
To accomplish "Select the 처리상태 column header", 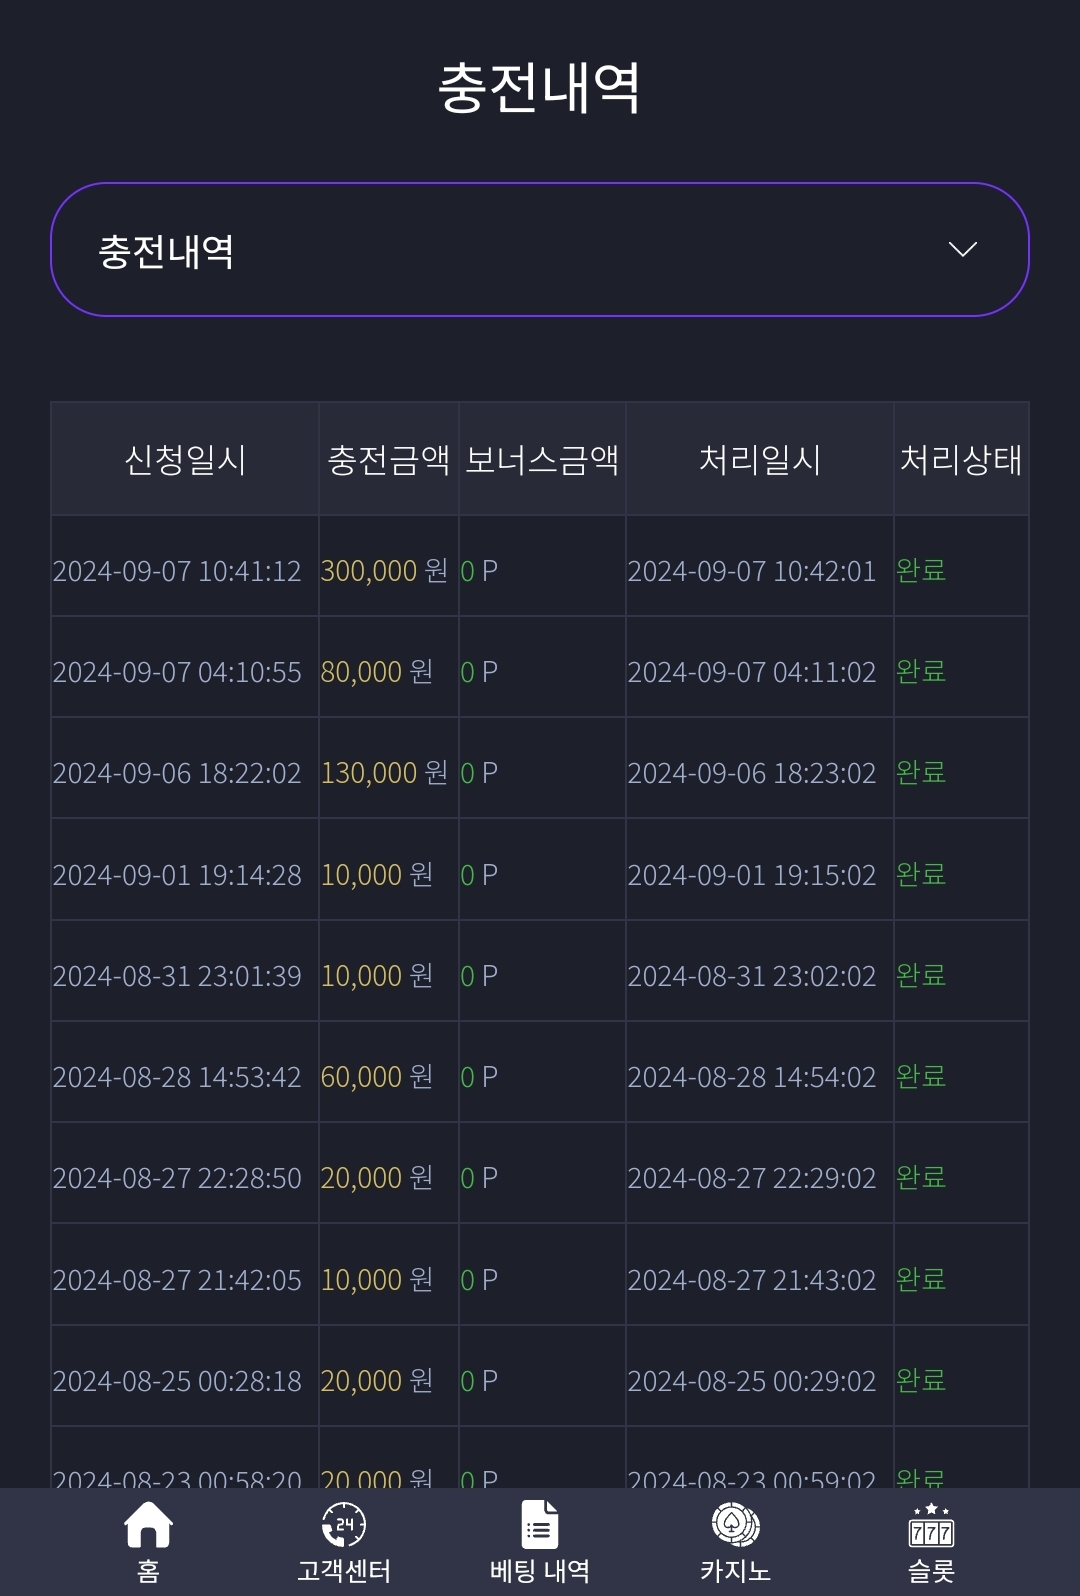I will [961, 460].
